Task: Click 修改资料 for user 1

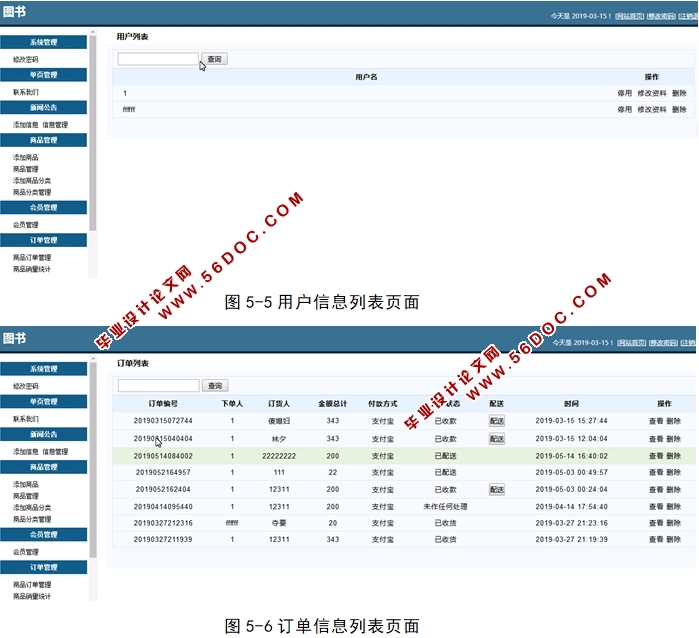Action: [x=651, y=93]
